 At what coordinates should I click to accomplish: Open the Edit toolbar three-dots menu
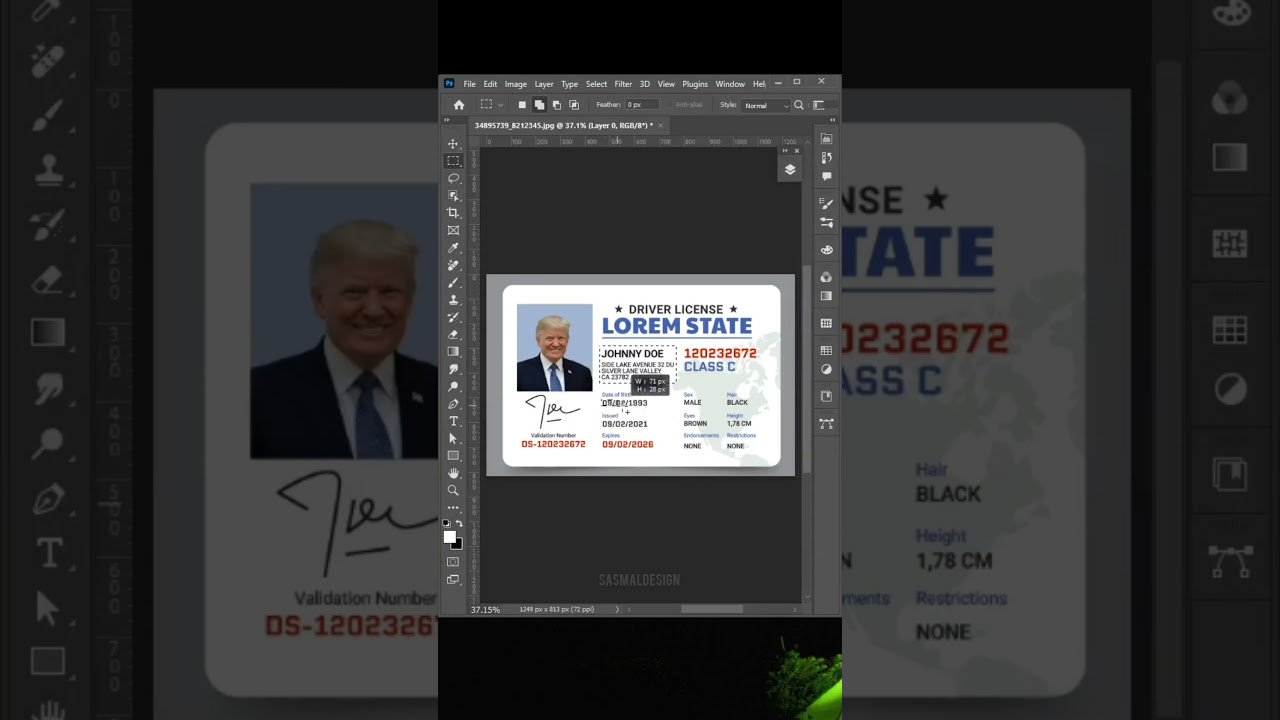[453, 507]
